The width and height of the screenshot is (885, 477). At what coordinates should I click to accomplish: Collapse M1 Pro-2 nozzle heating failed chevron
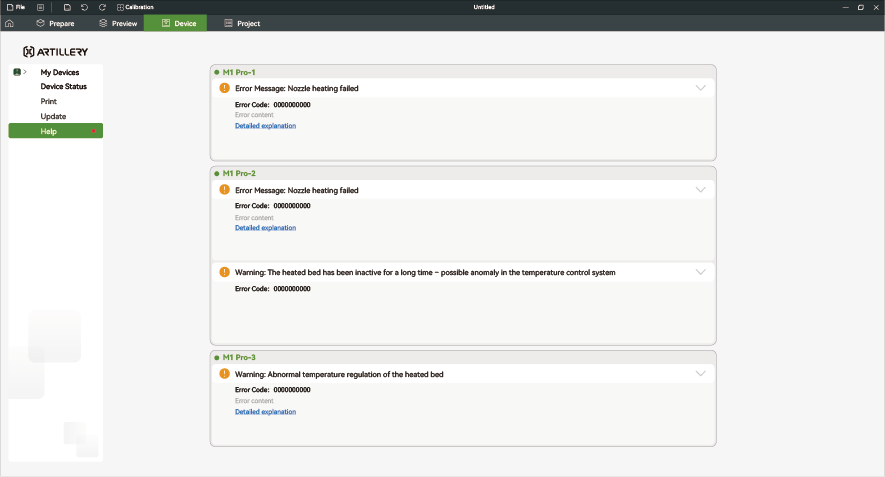tap(700, 190)
